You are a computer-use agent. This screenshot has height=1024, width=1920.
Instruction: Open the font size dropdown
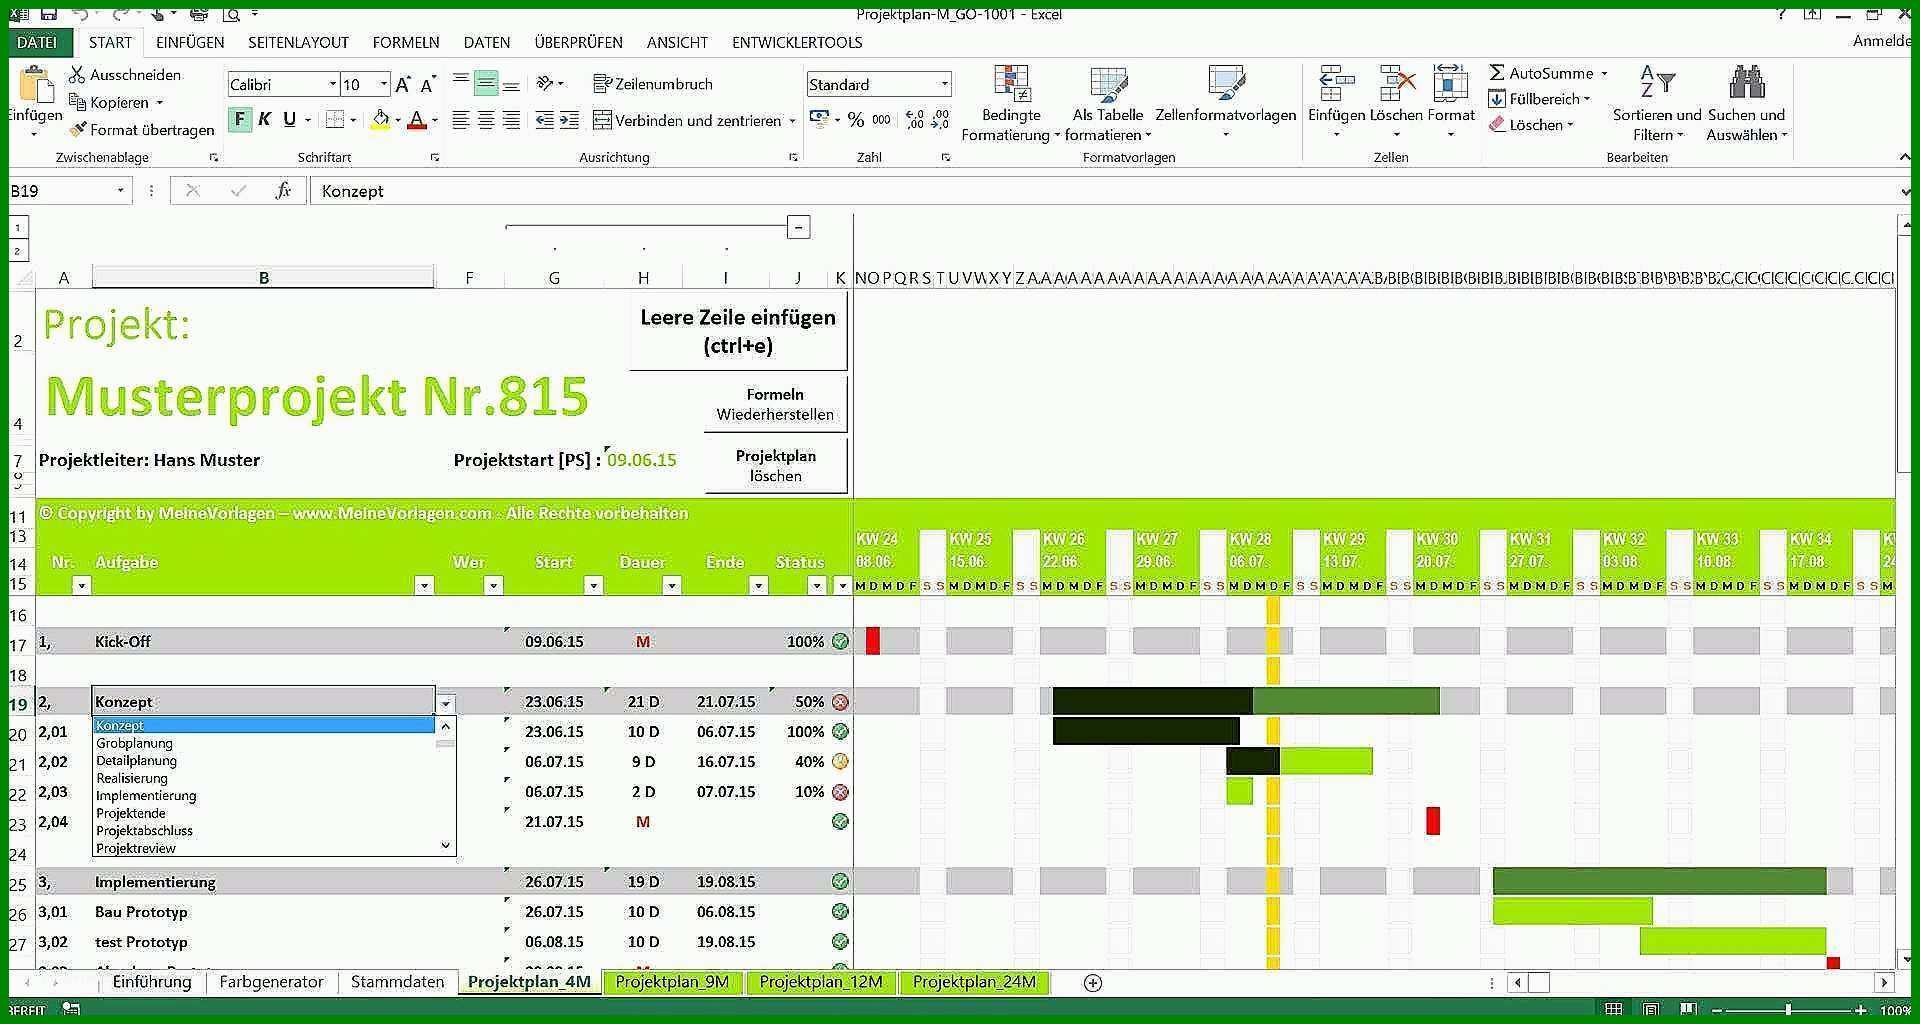tap(383, 85)
